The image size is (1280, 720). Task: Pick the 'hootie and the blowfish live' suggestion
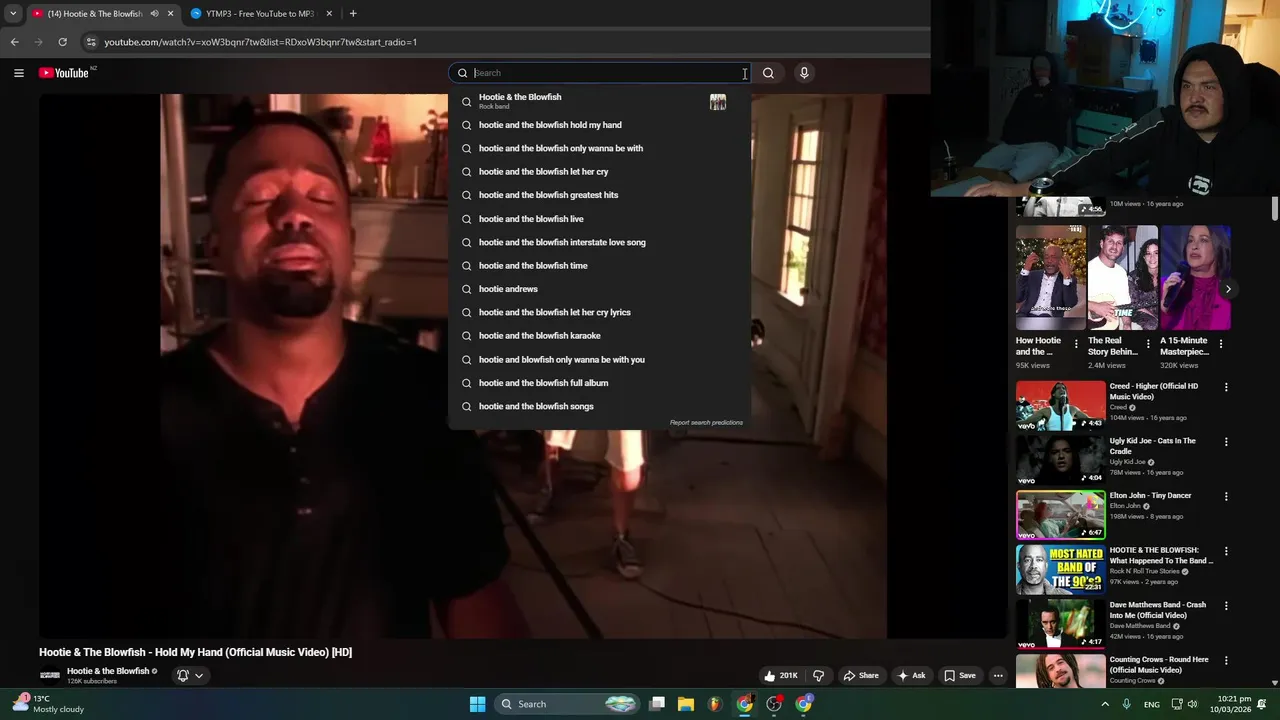(x=599, y=219)
